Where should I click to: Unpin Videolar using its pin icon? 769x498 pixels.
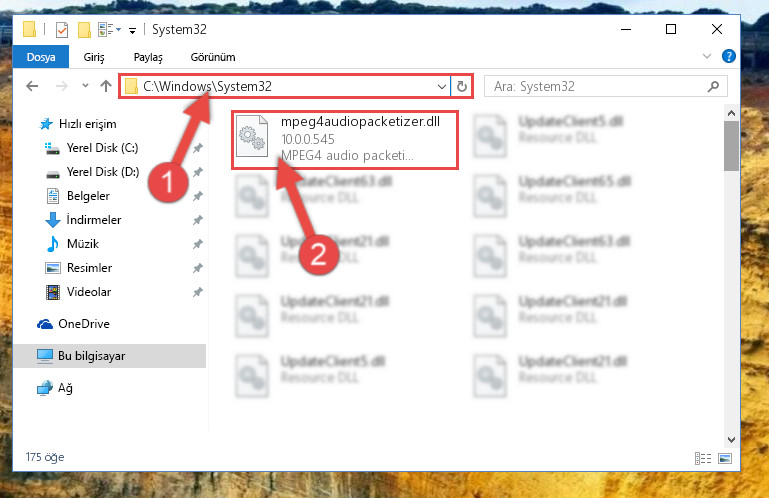tap(198, 292)
